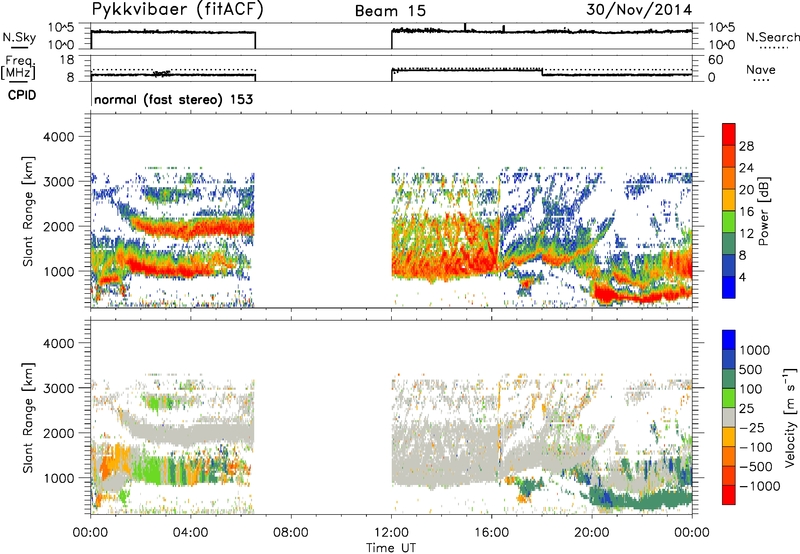Click the '2000' tick on velocity panel
The image size is (800, 554).
pos(58,433)
